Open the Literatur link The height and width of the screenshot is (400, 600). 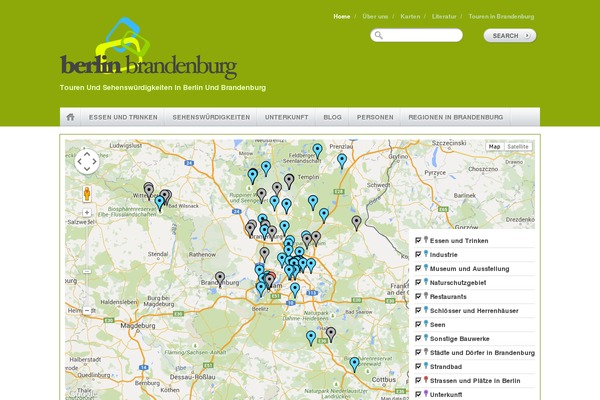[444, 16]
